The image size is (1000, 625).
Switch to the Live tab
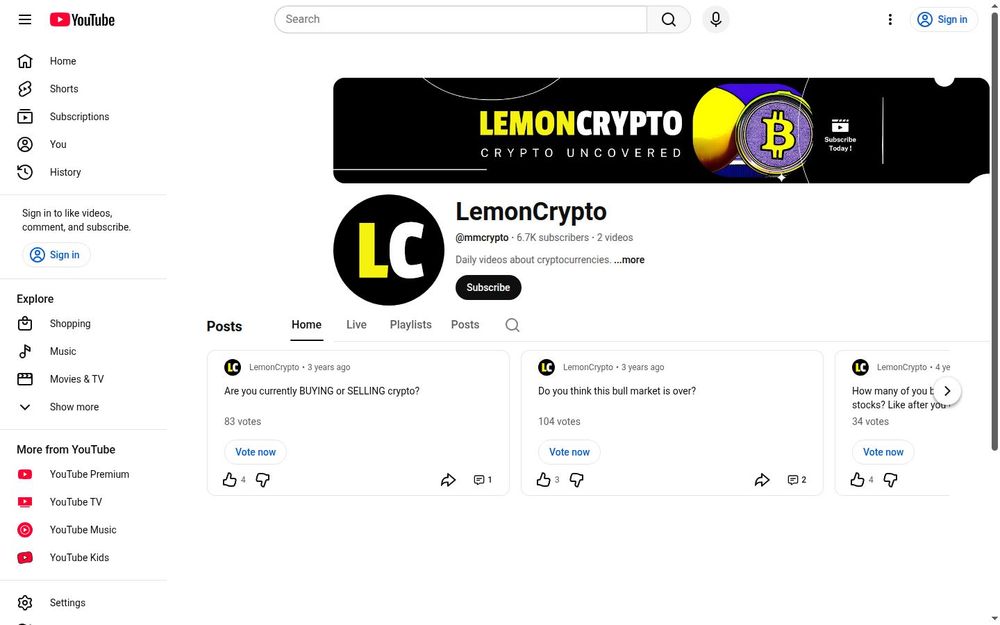tap(356, 325)
